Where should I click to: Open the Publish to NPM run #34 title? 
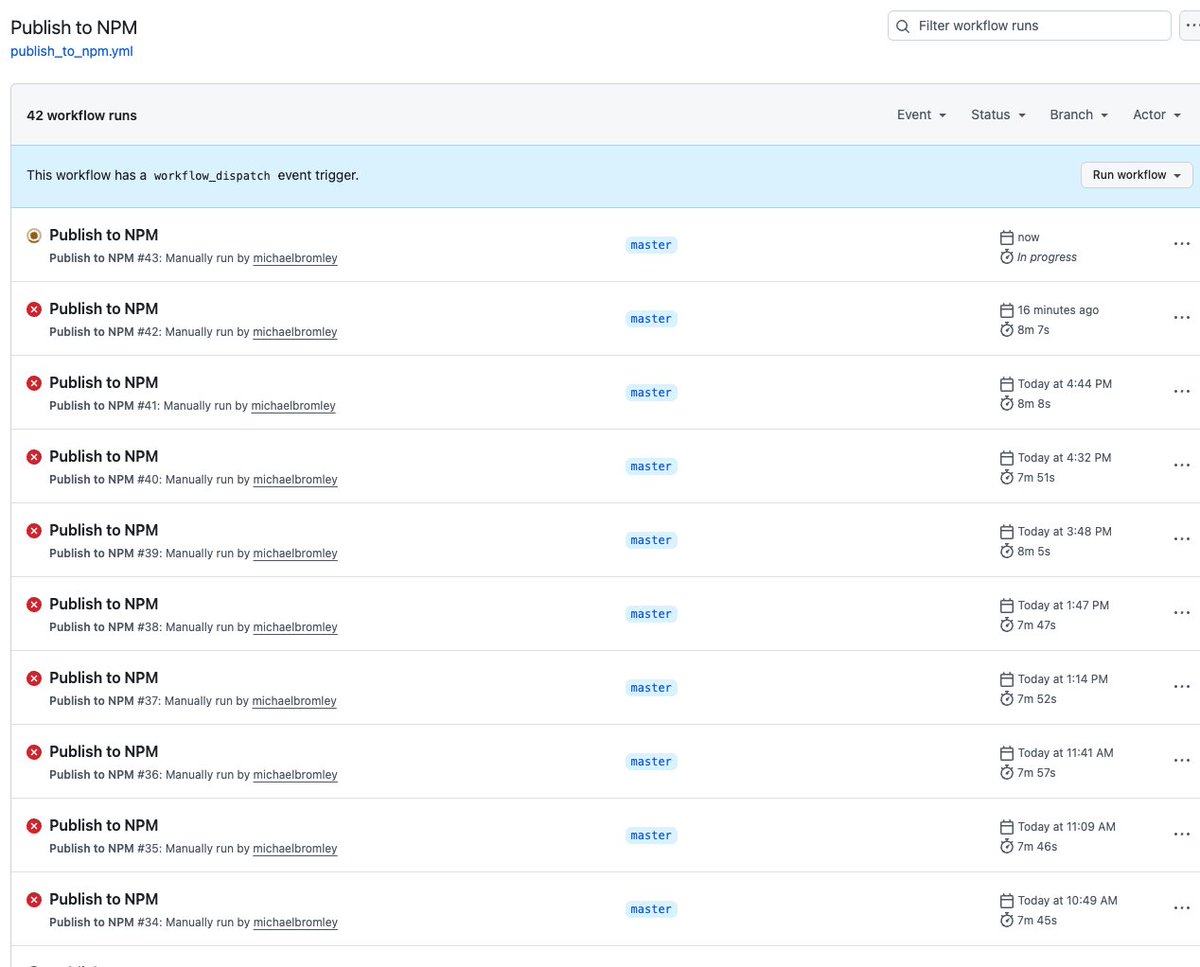pos(104,899)
